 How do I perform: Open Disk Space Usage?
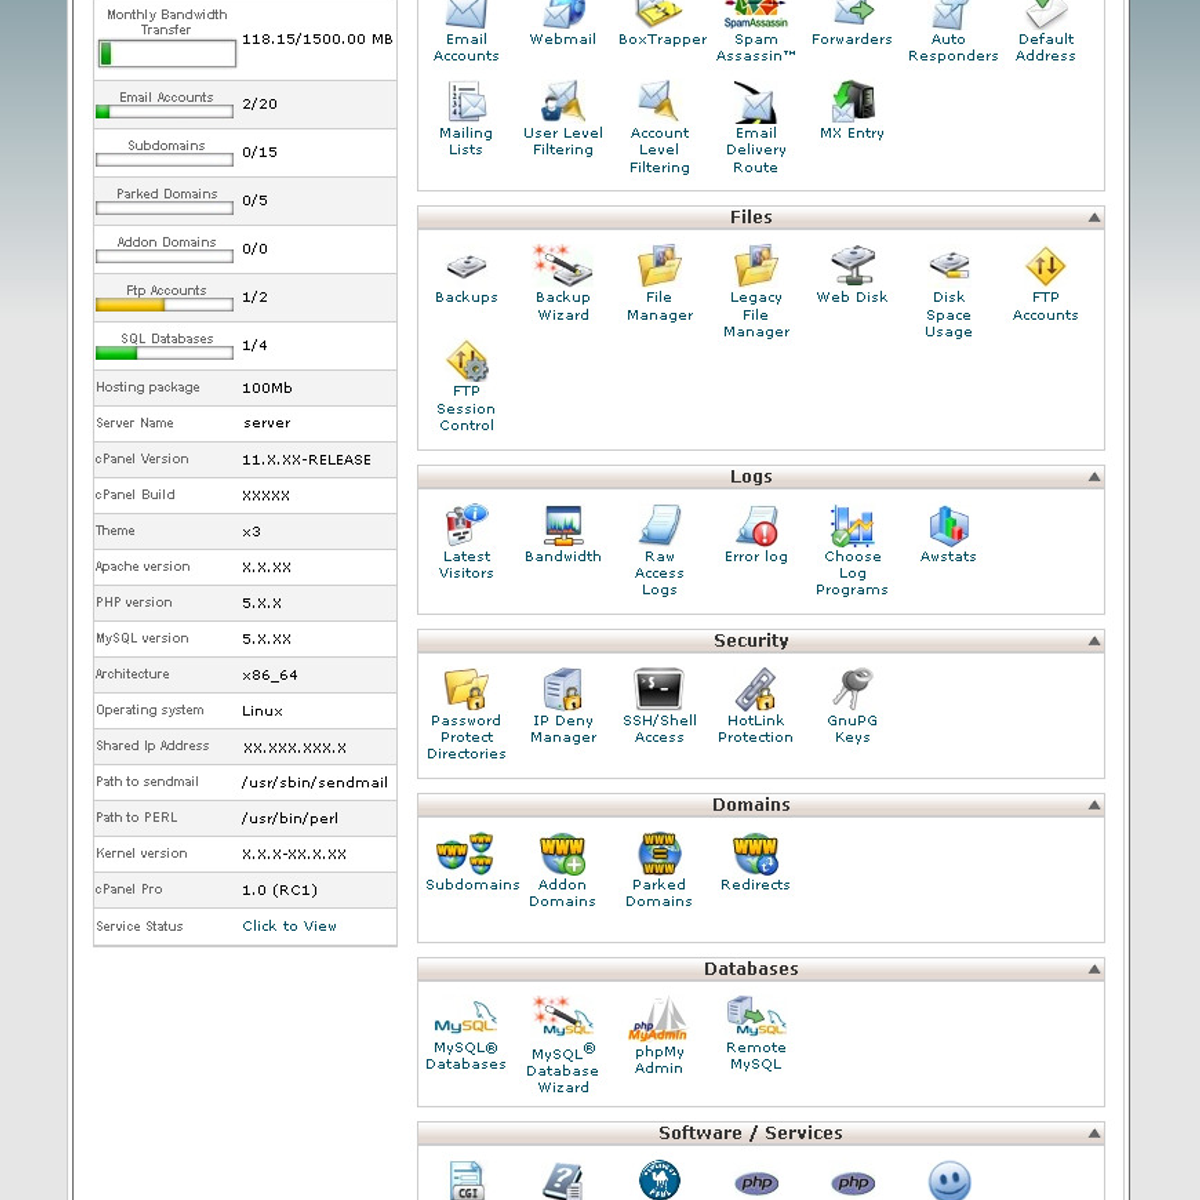click(949, 292)
